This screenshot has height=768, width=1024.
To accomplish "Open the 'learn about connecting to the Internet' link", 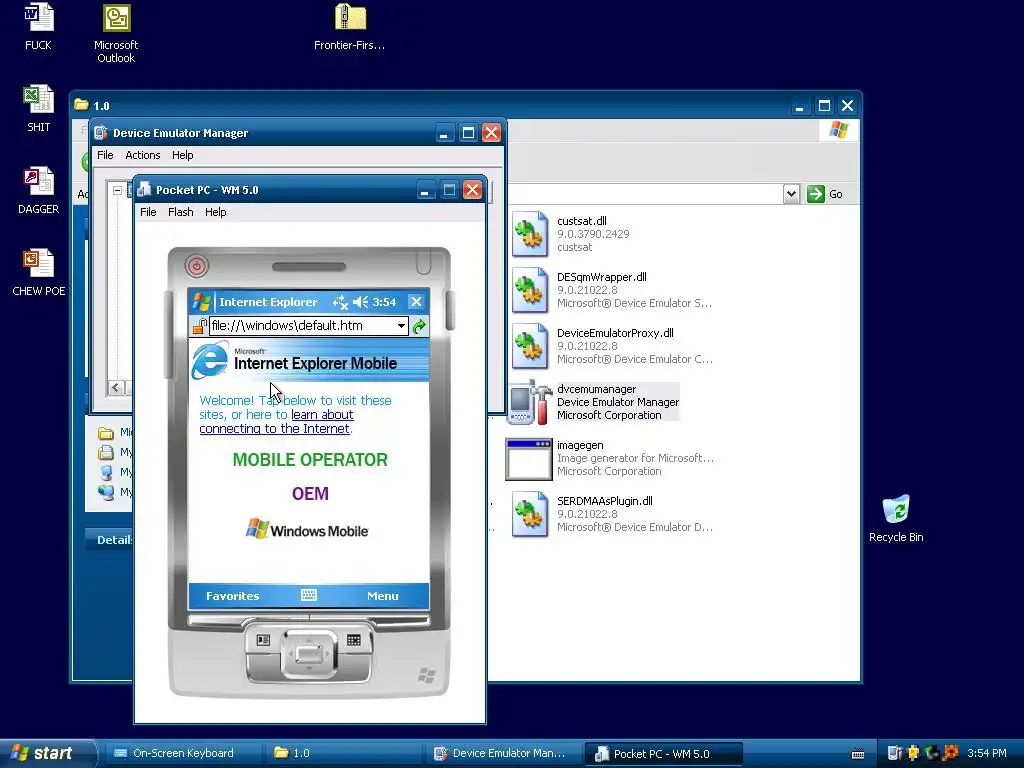I will coord(277,421).
